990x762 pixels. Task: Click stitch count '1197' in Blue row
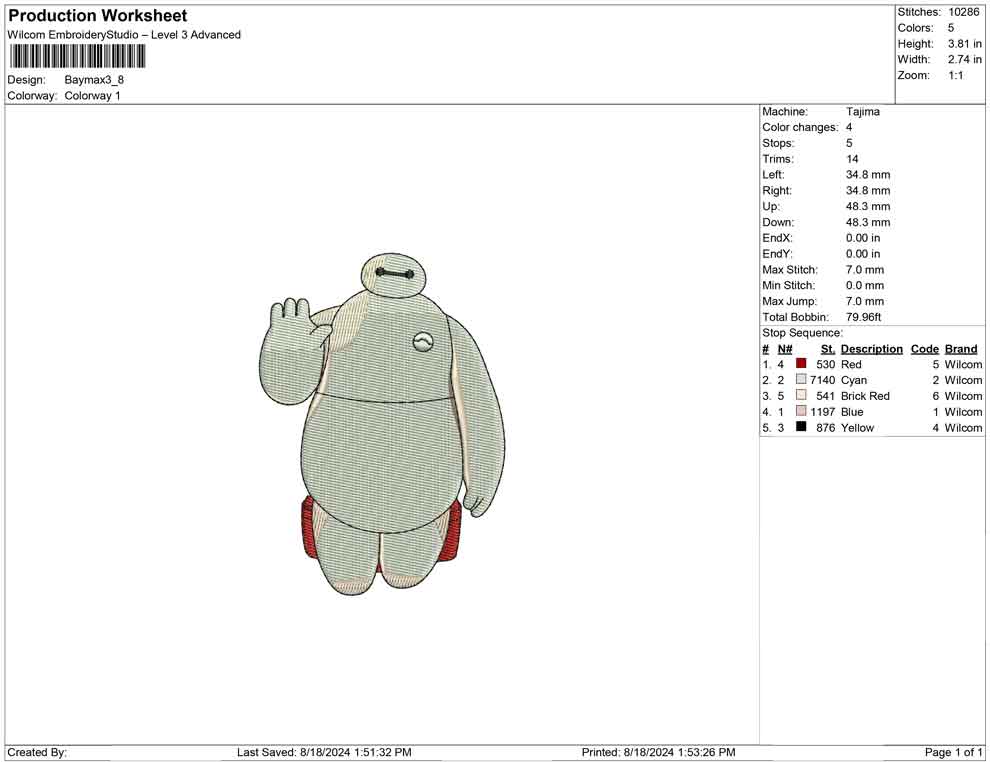[823, 412]
